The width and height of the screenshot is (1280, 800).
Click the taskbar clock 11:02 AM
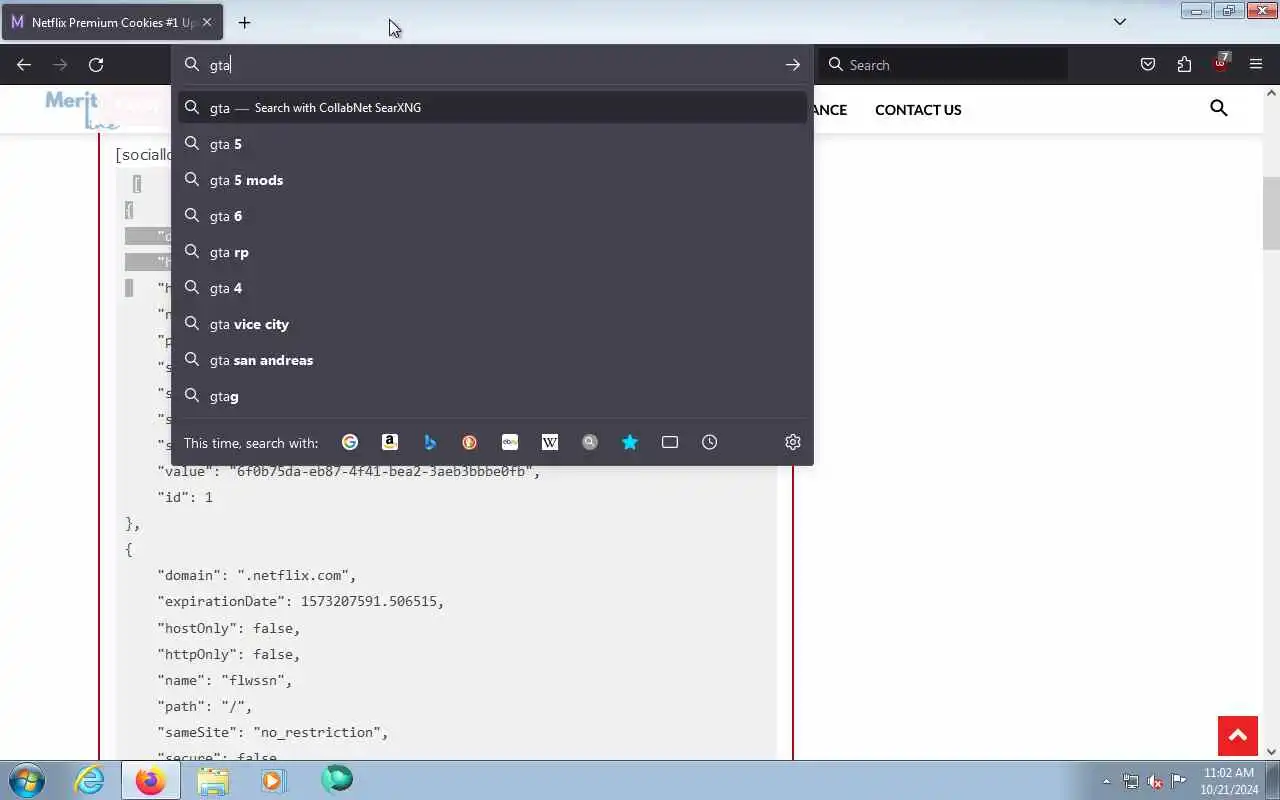1229,773
